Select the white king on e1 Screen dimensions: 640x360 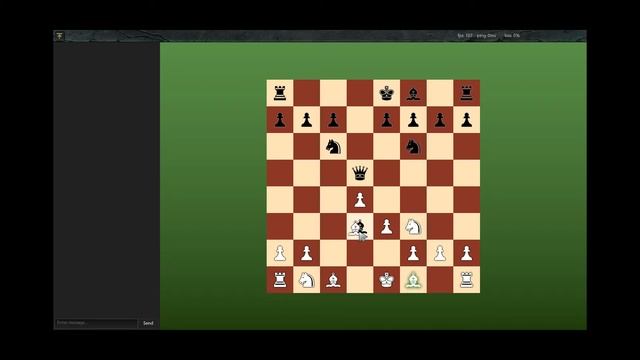coord(387,280)
